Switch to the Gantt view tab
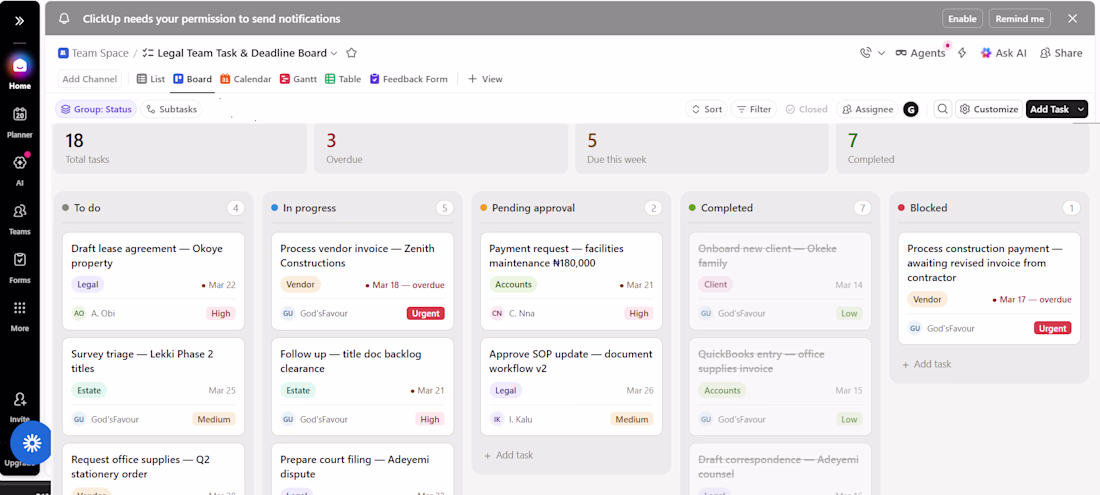The height and width of the screenshot is (495, 1100). [x=298, y=79]
